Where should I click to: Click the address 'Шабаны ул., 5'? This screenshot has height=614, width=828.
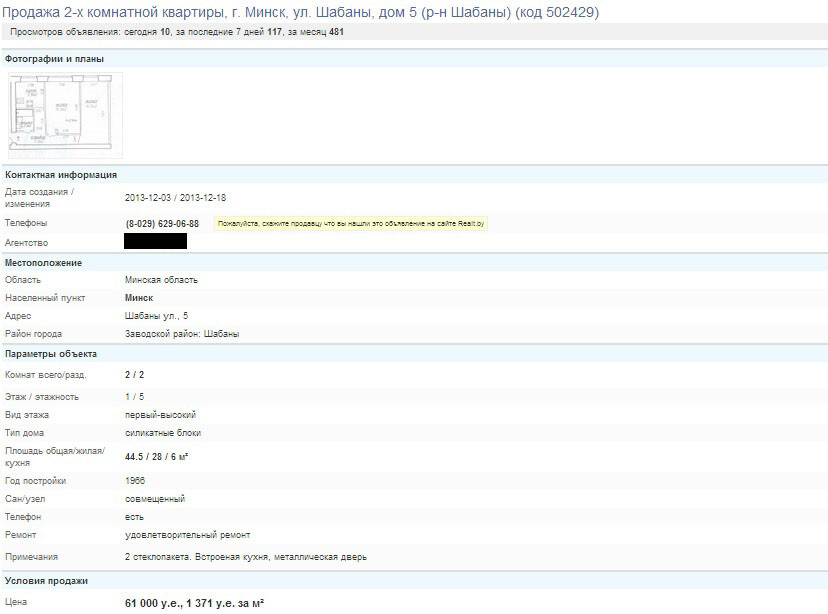[156, 316]
